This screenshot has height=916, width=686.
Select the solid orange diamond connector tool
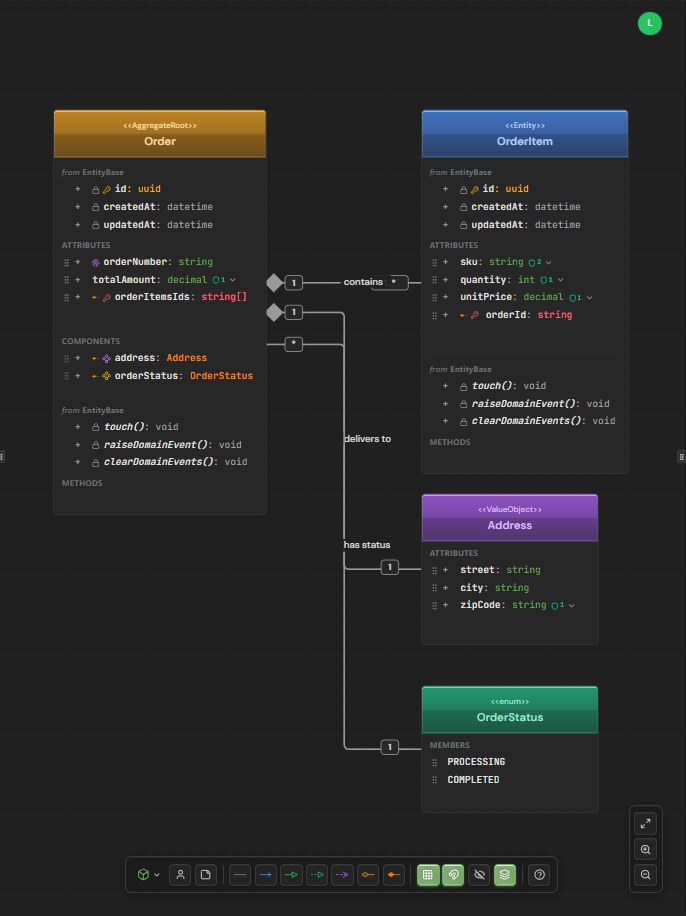click(x=394, y=874)
